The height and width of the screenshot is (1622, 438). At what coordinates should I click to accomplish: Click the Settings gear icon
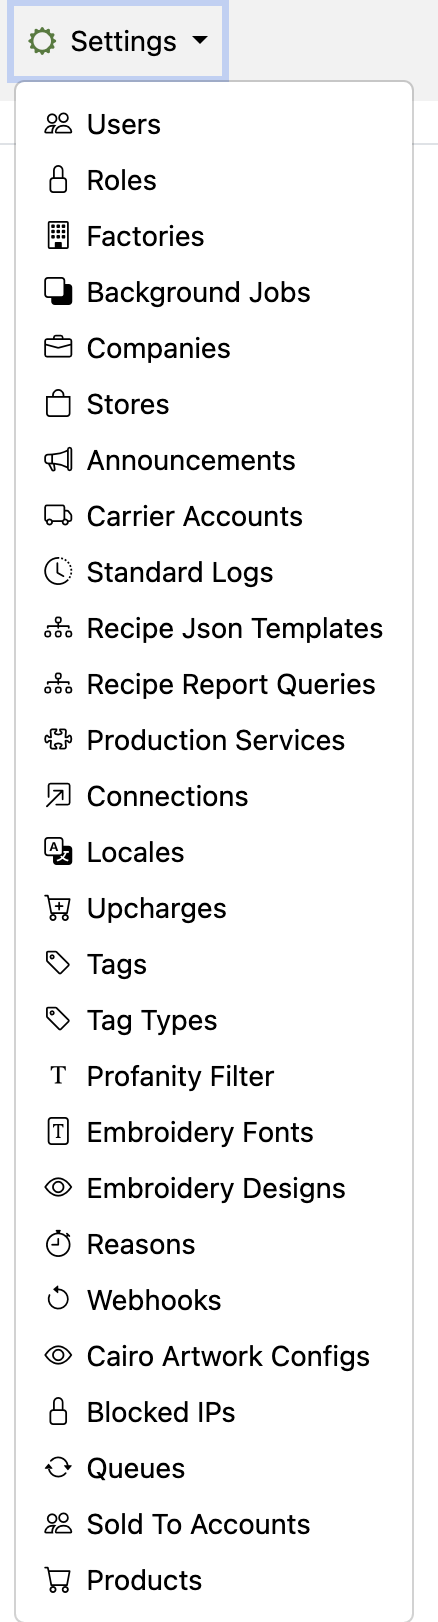click(42, 41)
